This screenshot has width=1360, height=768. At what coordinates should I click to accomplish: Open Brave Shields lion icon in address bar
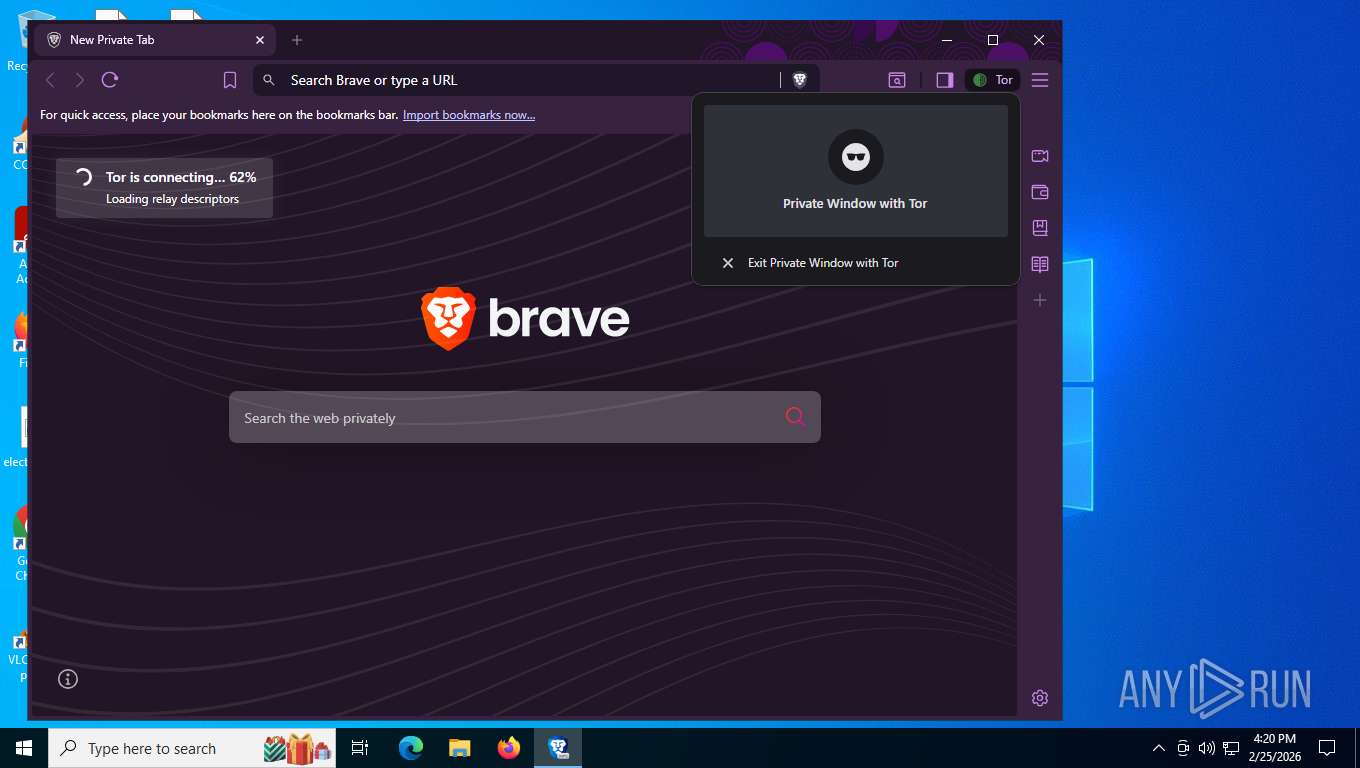point(800,80)
